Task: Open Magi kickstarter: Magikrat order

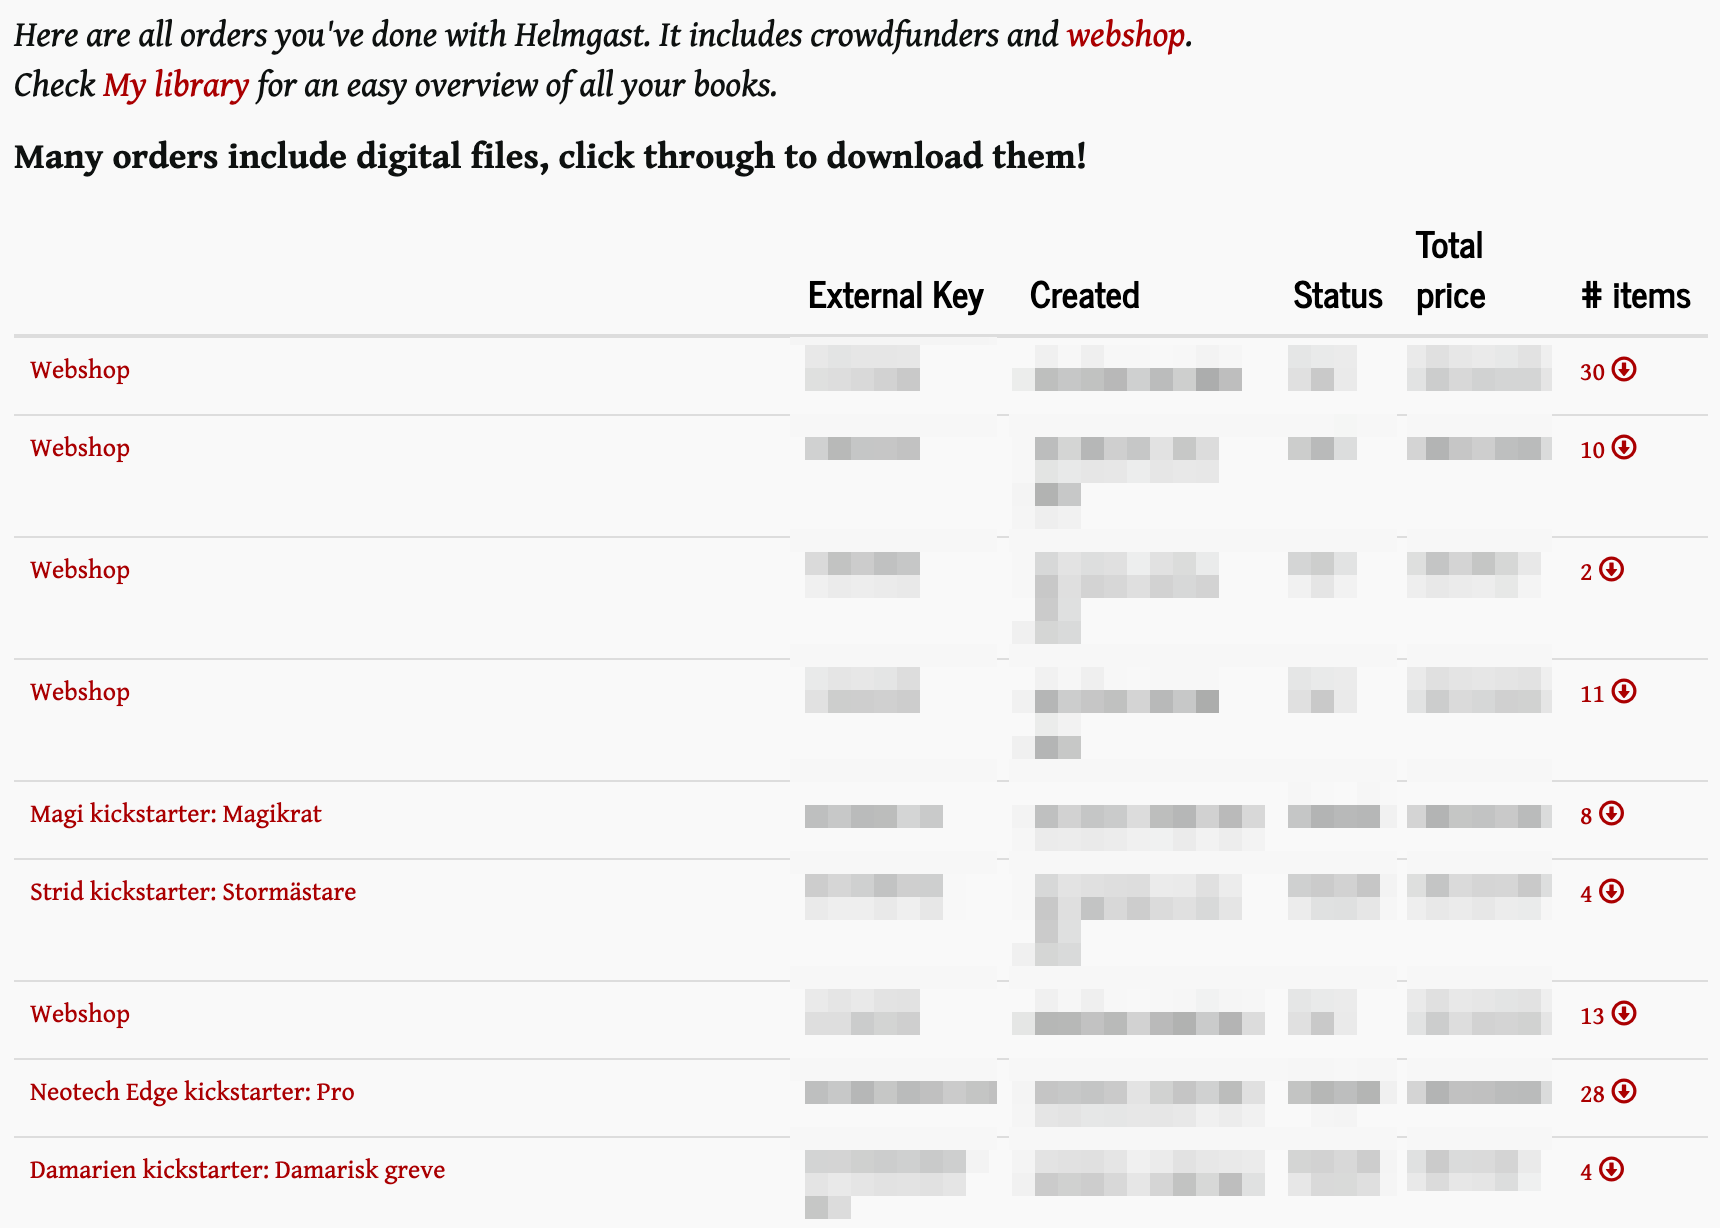Action: 176,814
